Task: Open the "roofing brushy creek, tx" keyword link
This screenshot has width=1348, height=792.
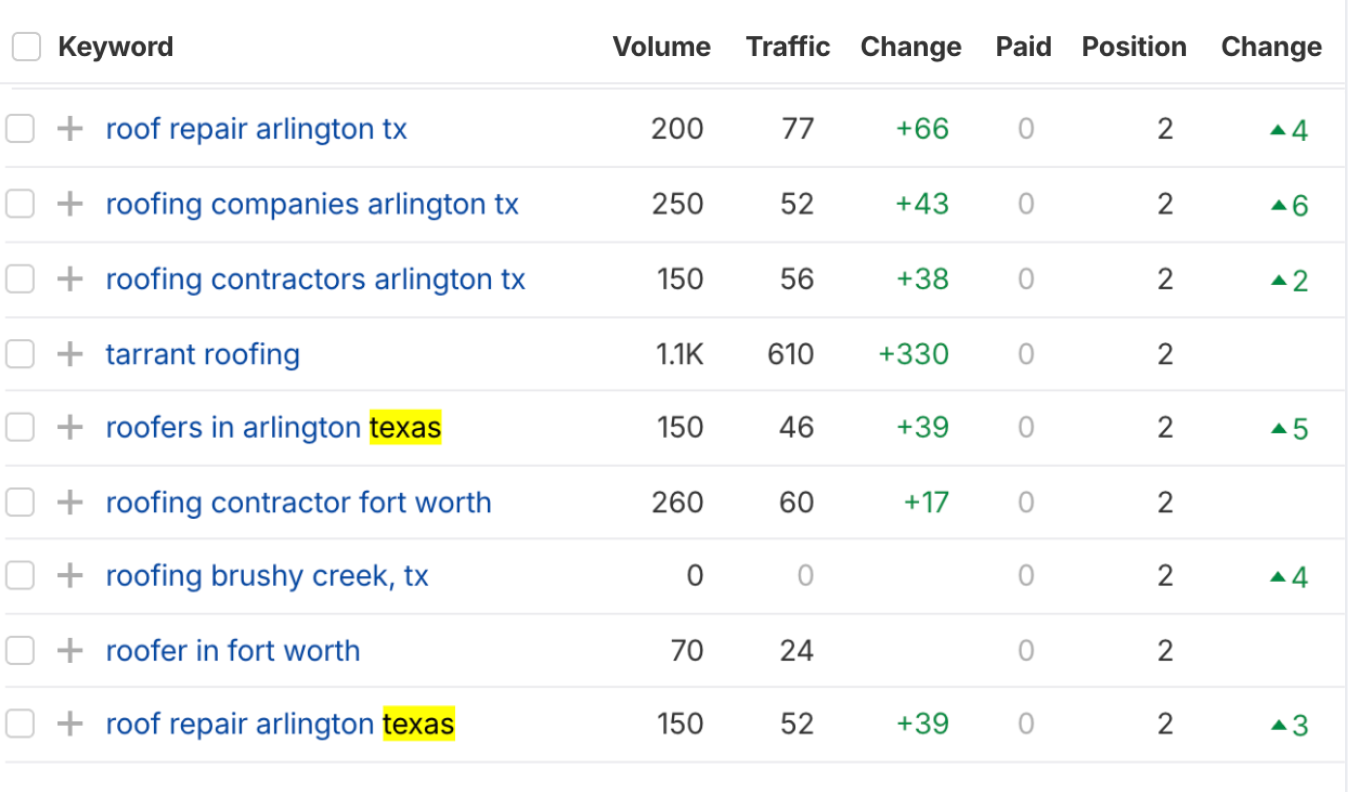Action: point(267,575)
